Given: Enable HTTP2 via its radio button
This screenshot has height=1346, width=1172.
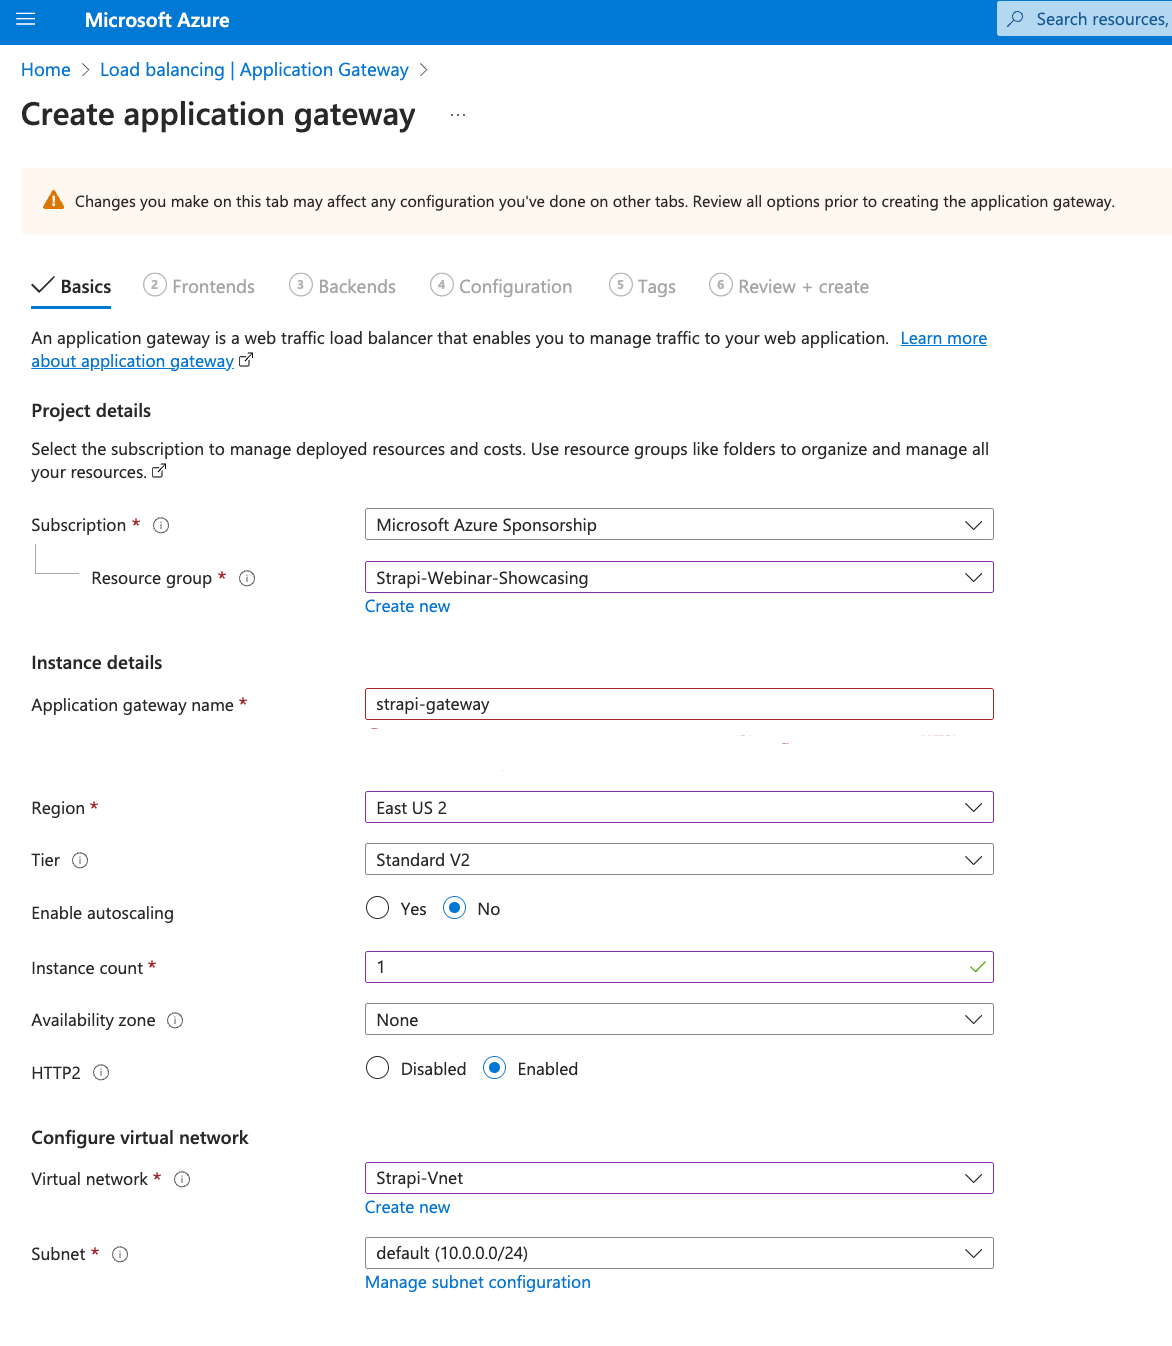Looking at the screenshot, I should [x=494, y=1068].
